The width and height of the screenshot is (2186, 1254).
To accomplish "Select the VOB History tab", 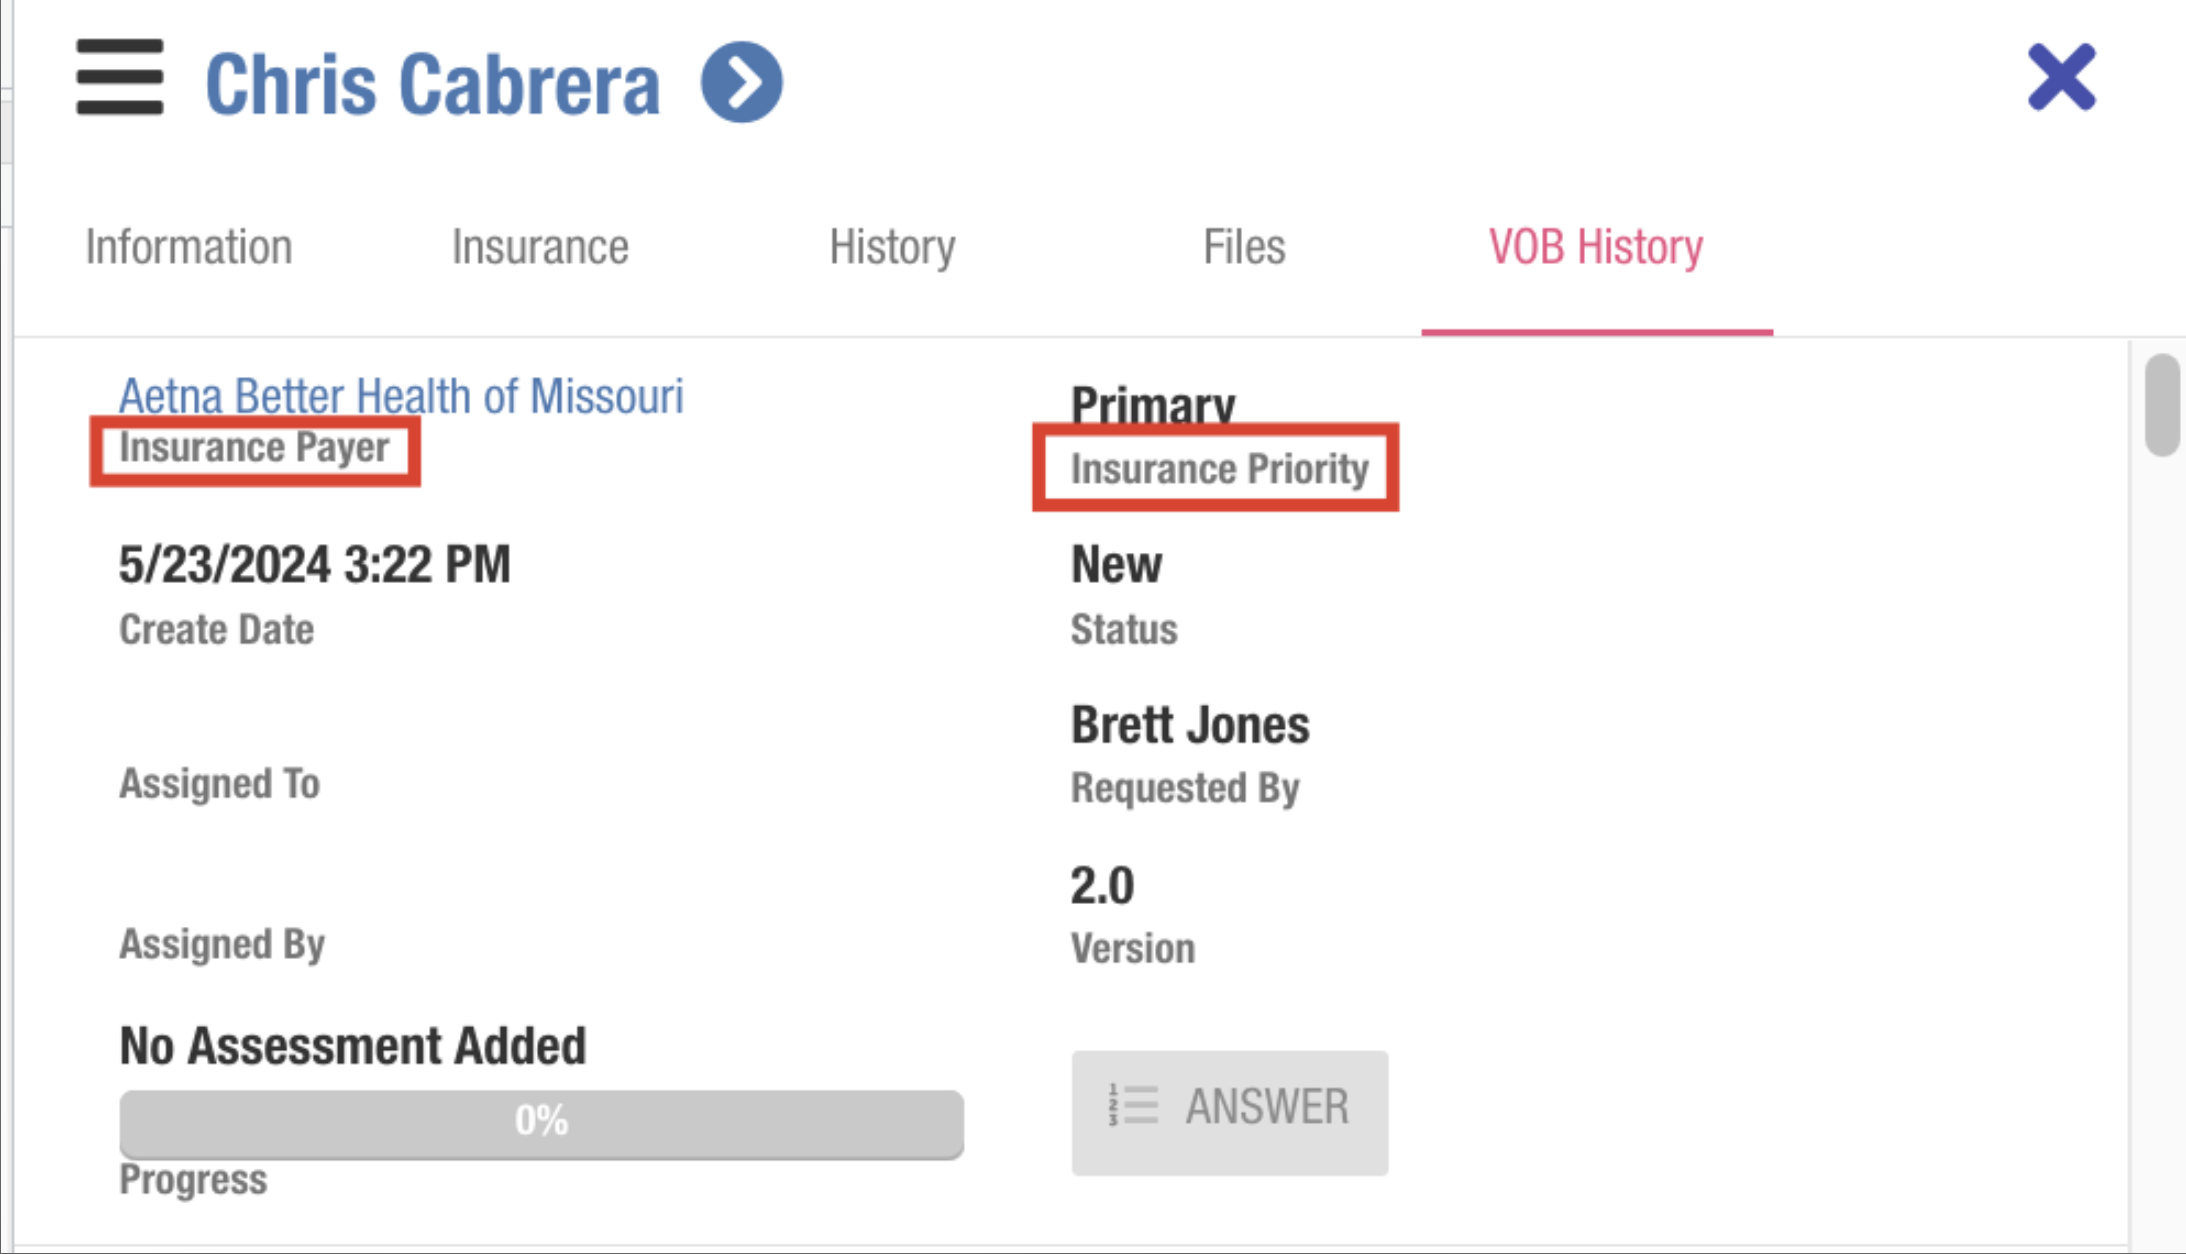I will (1596, 247).
